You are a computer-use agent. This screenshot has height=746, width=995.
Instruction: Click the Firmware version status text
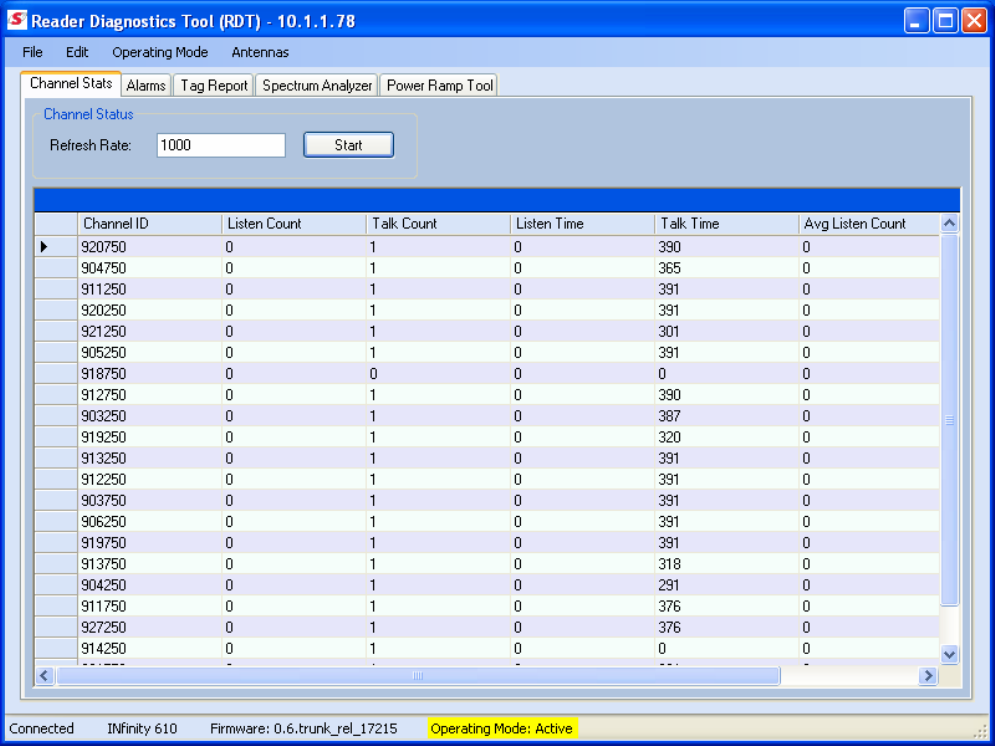[x=303, y=728]
